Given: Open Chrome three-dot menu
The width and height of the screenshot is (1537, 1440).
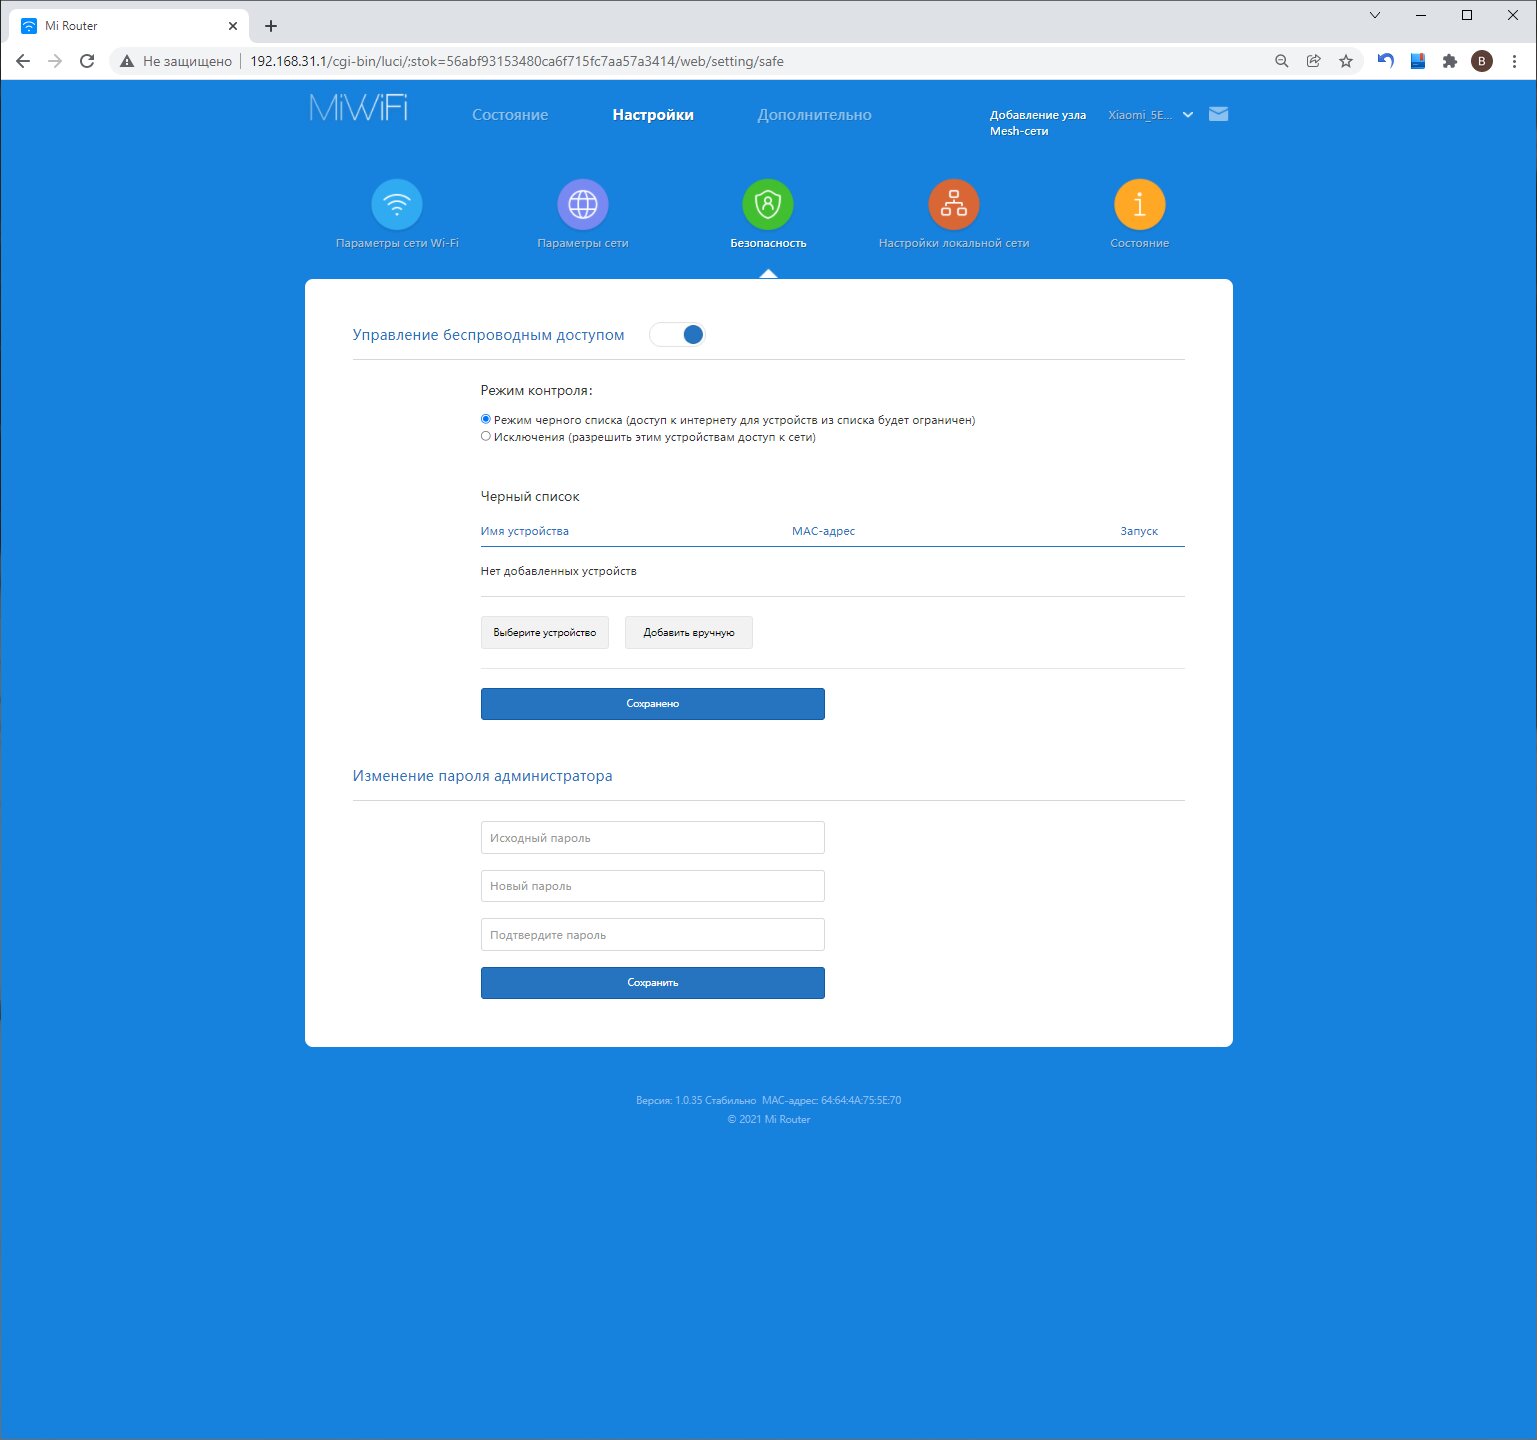Looking at the screenshot, I should (x=1514, y=61).
